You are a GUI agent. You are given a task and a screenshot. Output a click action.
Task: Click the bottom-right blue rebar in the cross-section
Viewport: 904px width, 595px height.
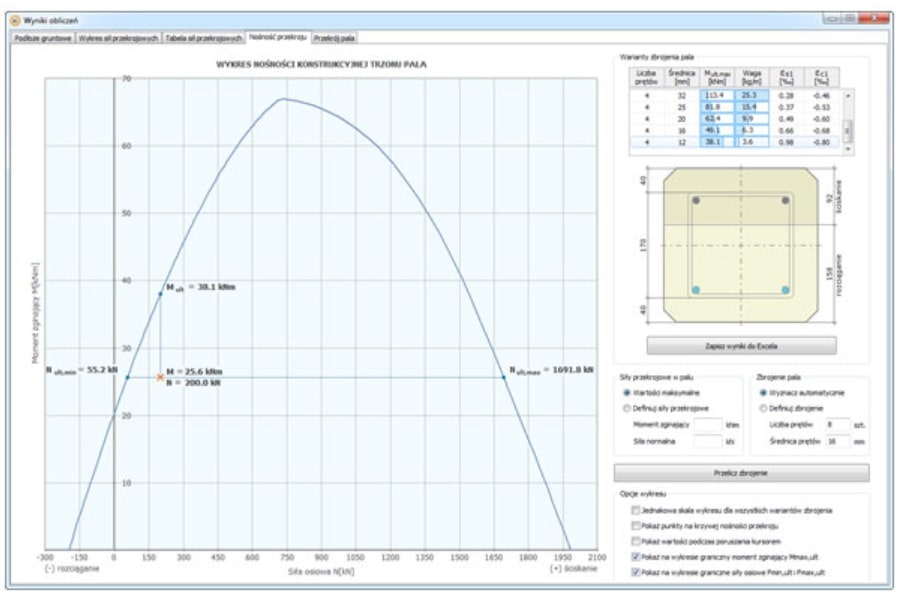click(x=785, y=290)
